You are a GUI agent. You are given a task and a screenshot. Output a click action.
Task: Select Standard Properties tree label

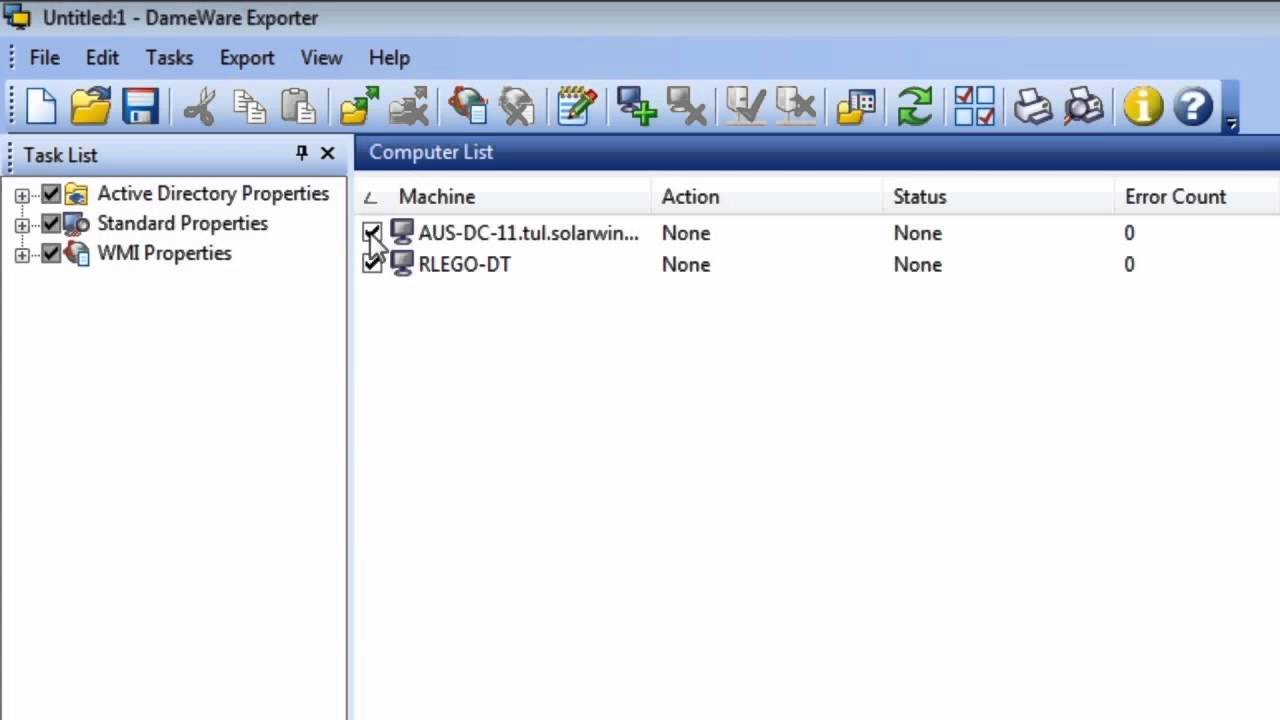[x=182, y=223]
